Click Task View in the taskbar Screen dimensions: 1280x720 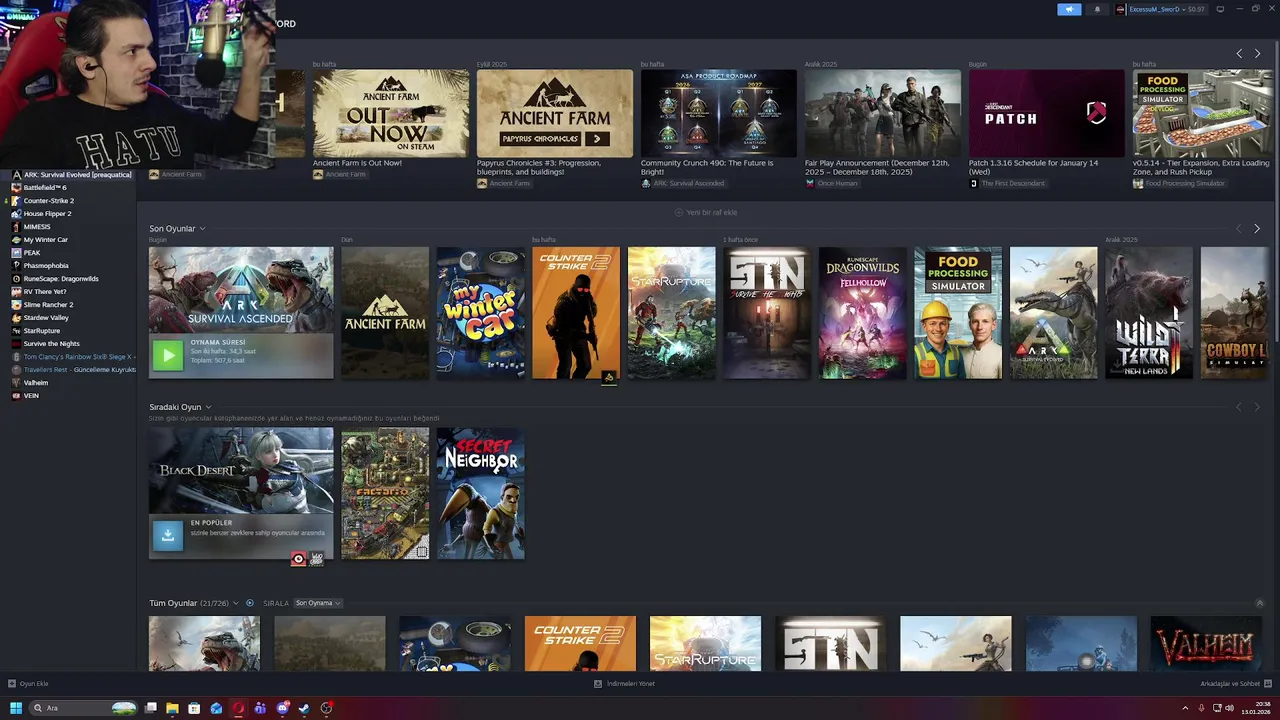click(x=150, y=708)
